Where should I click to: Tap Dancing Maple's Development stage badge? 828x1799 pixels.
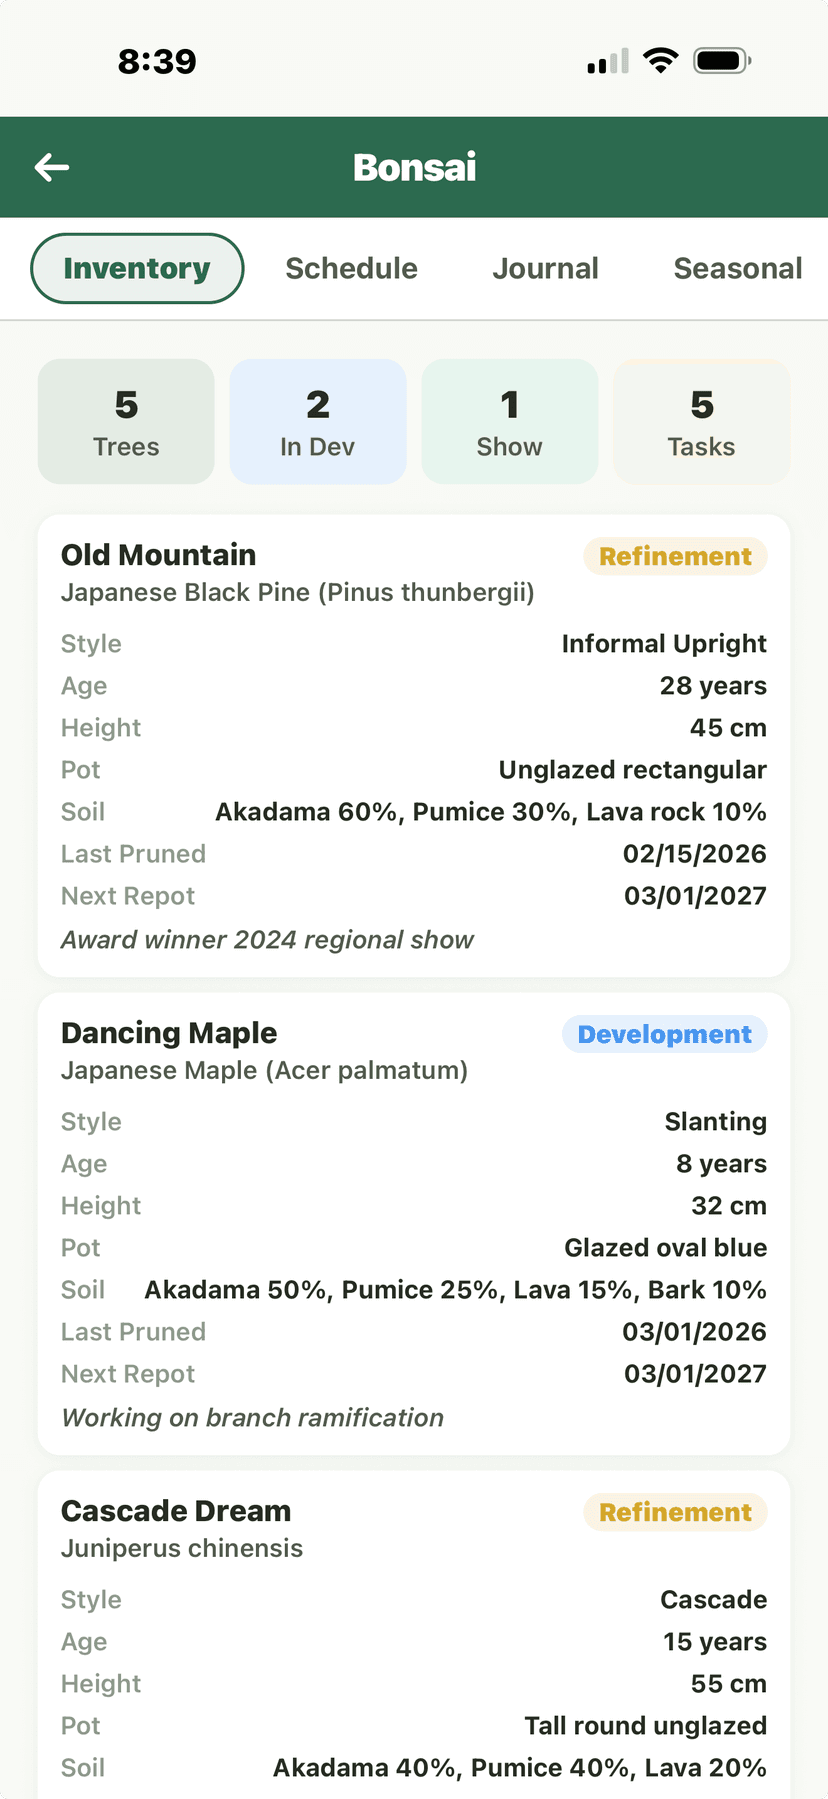[665, 1034]
